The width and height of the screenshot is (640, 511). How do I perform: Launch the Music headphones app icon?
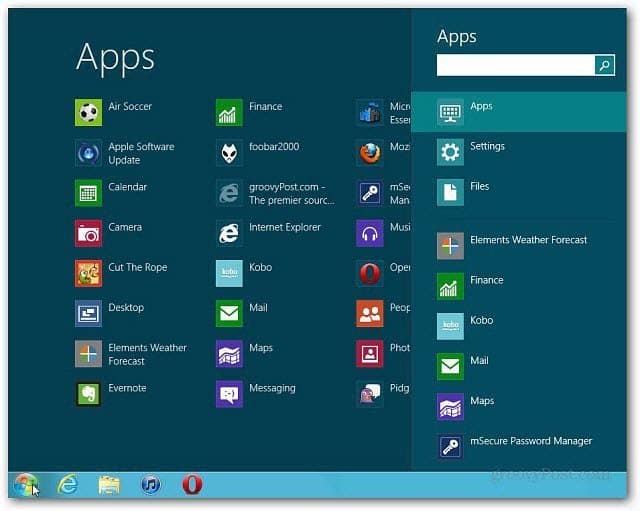pos(370,233)
